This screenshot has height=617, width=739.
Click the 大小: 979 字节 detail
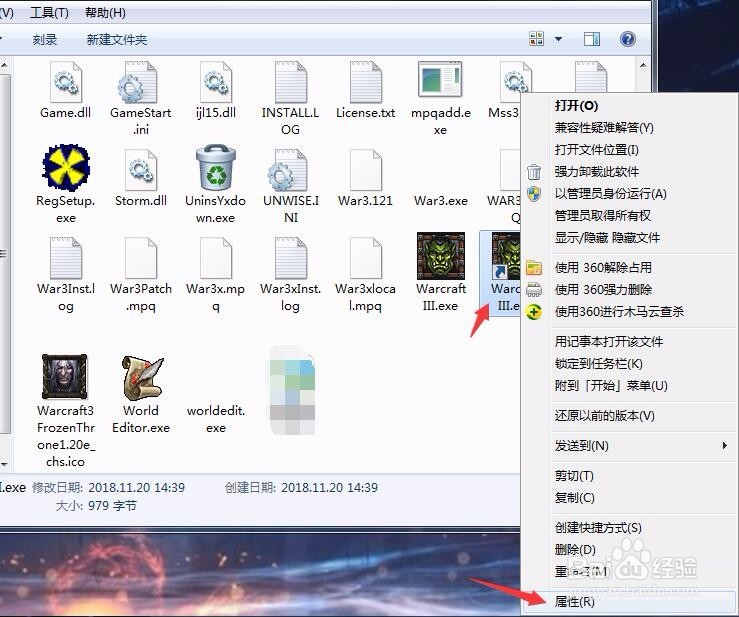point(96,506)
